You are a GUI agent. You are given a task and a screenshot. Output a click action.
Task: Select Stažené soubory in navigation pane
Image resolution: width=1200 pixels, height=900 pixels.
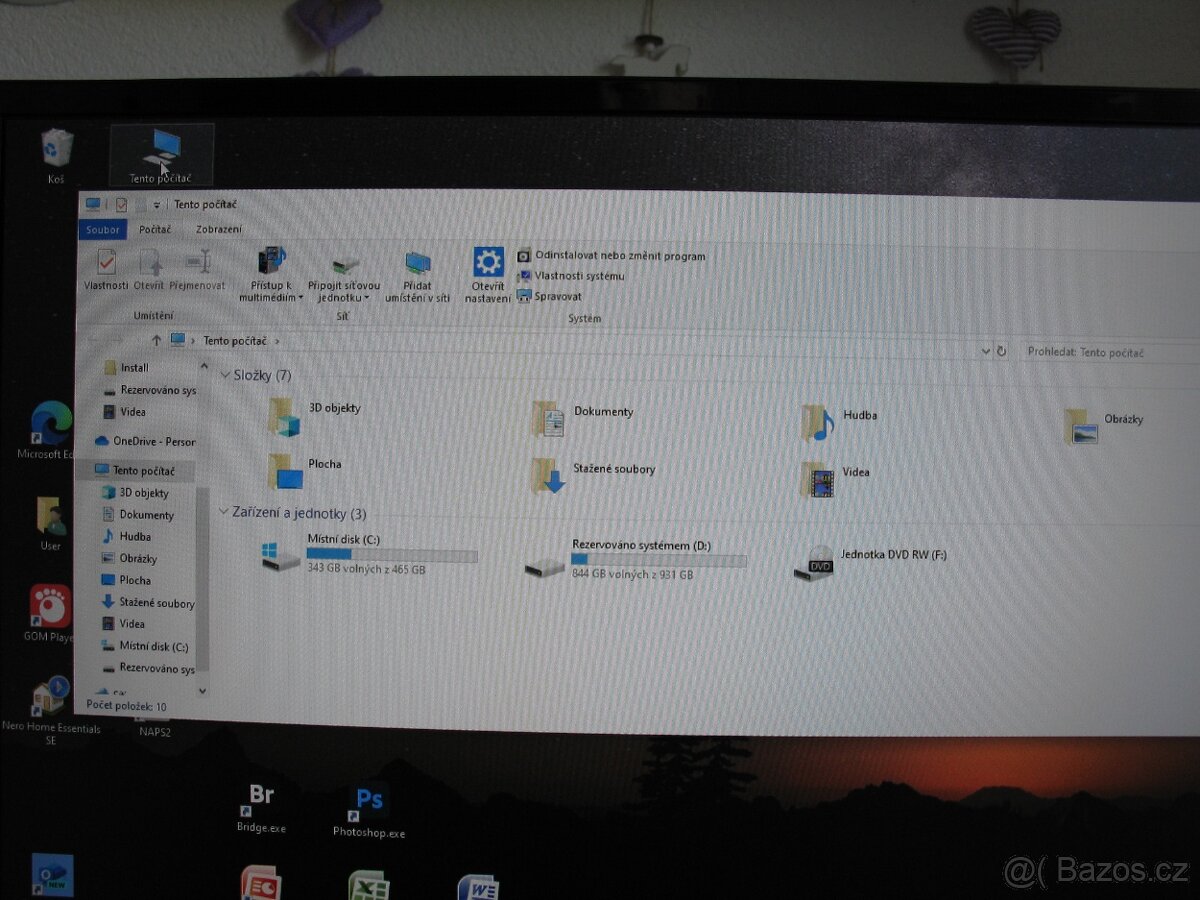pos(156,603)
